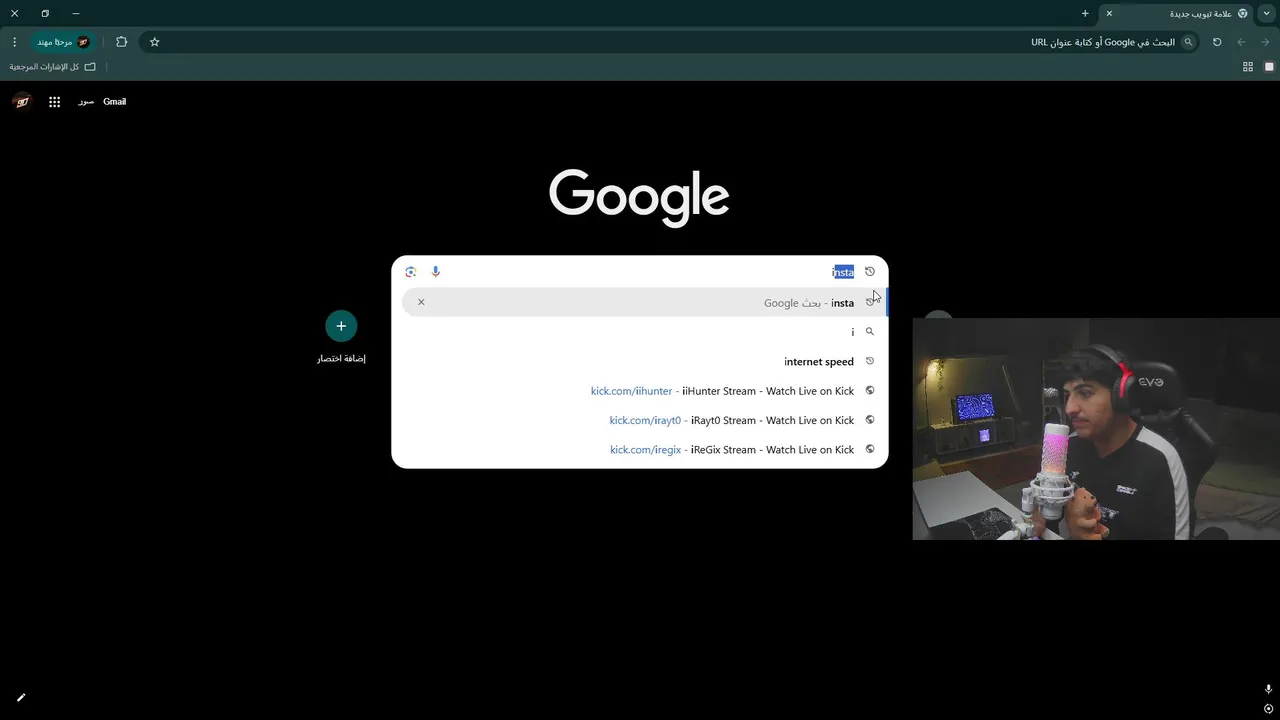This screenshot has height=720, width=1280.
Task: Open the kick.com/iihunter suggestion
Action: coord(640,391)
